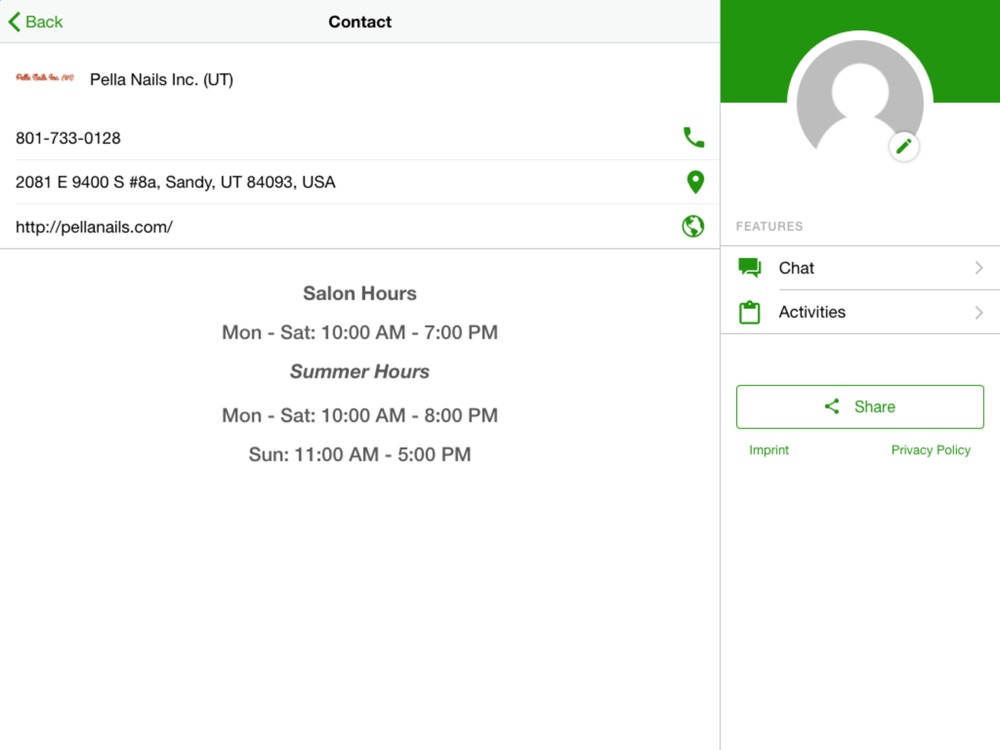Viewport: 1000px width, 750px height.
Task: Open website via the globe icon
Action: pyautogui.click(x=693, y=226)
